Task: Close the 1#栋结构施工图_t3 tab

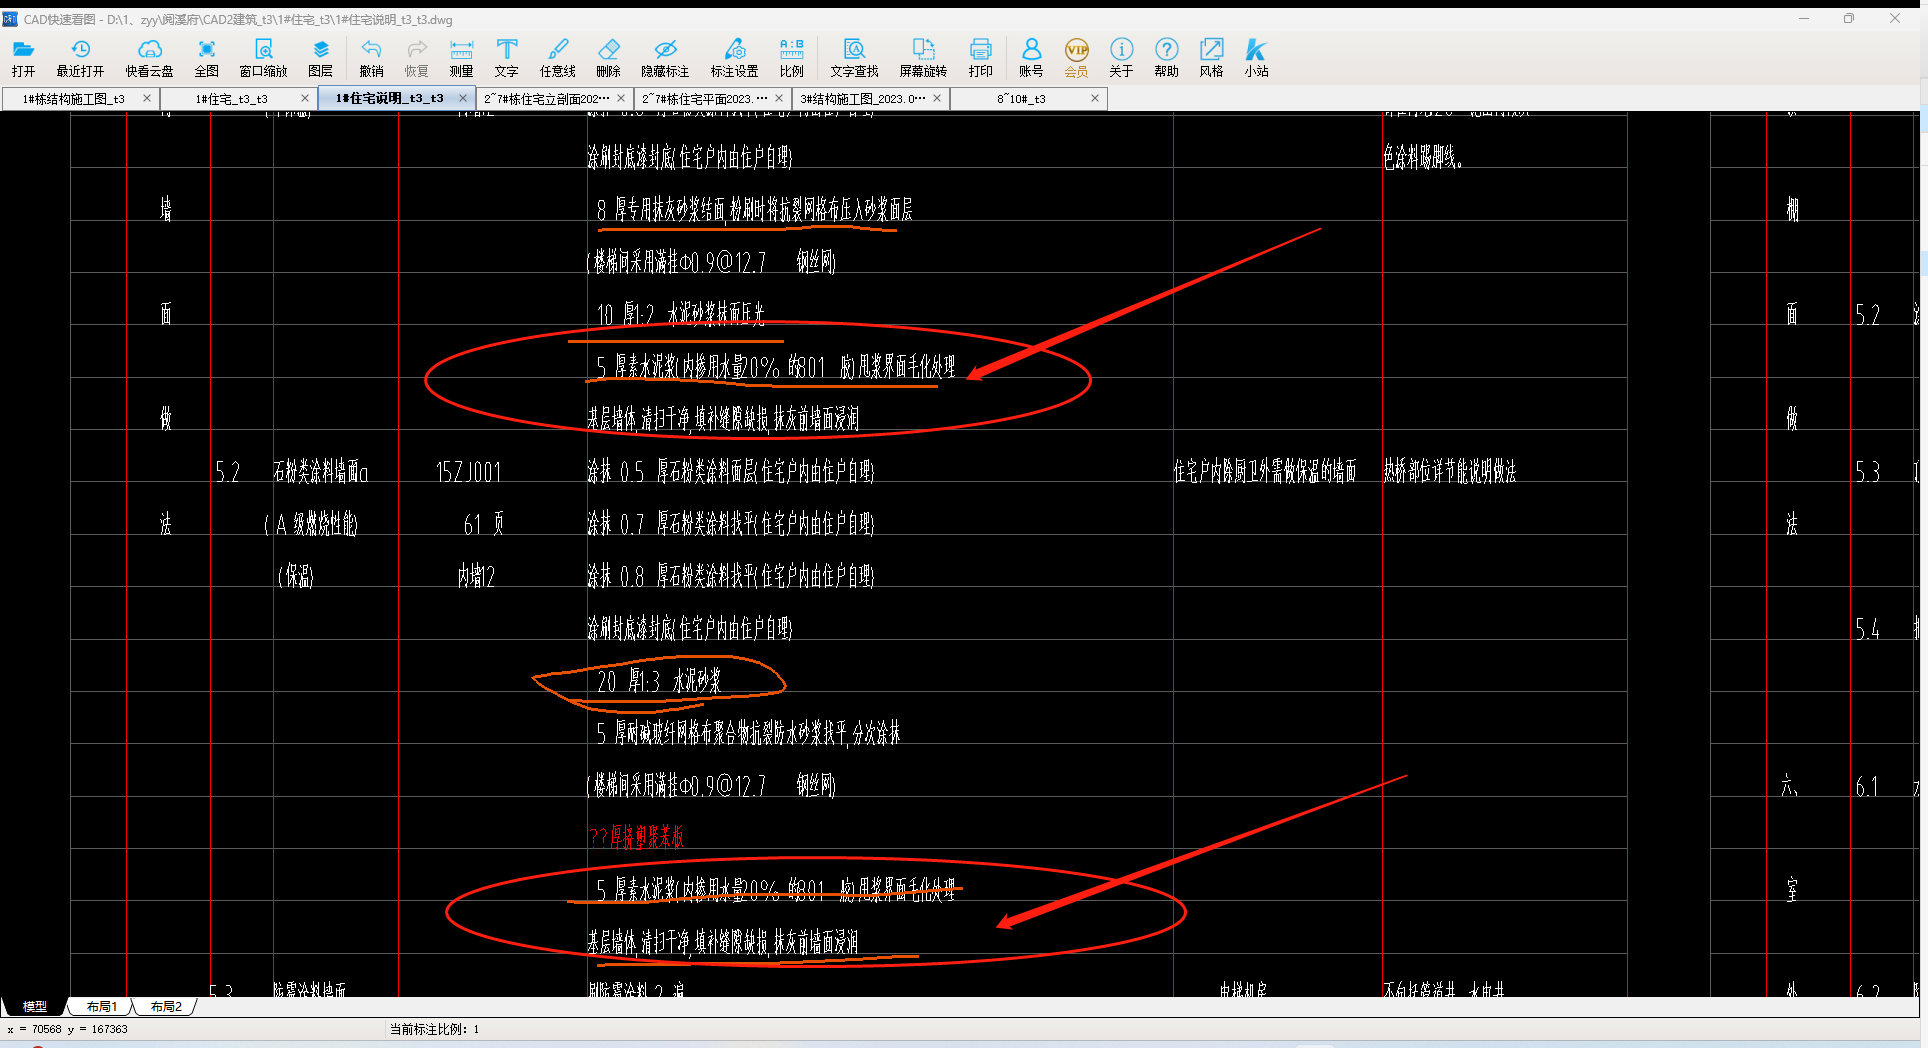Action: pos(147,98)
